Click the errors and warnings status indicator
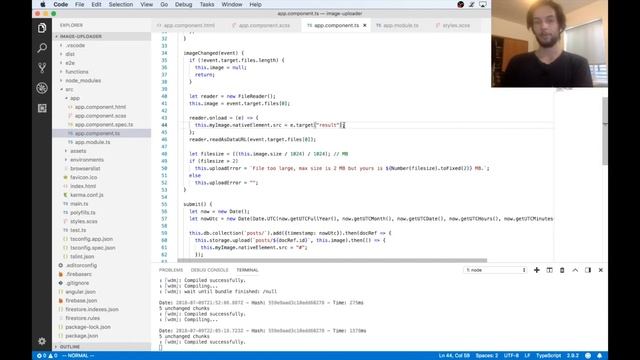 click(x=47, y=356)
